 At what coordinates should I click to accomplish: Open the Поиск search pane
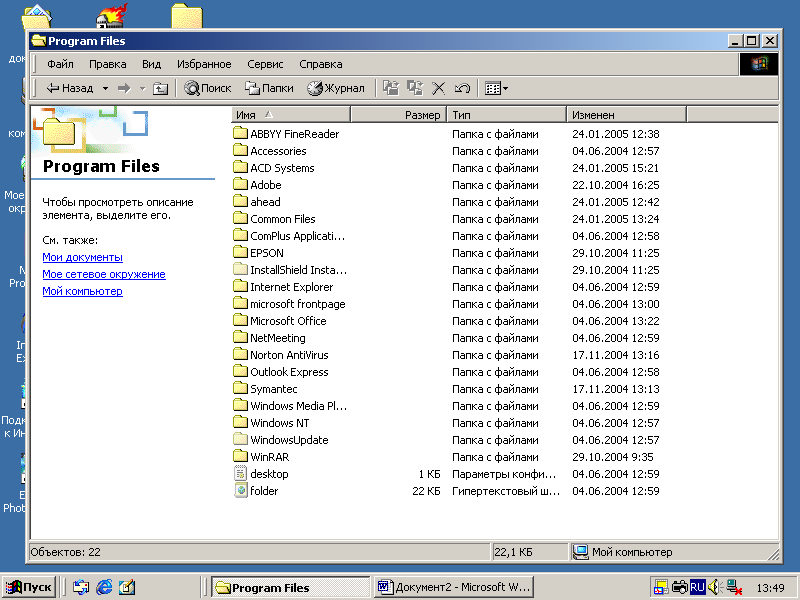point(208,88)
